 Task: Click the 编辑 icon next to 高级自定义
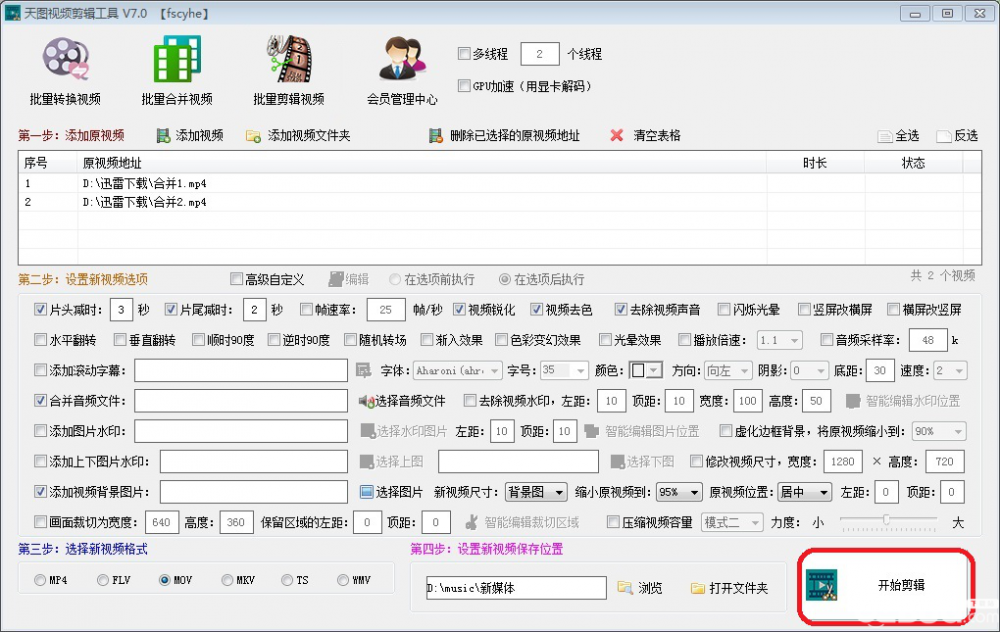pyautogui.click(x=335, y=279)
